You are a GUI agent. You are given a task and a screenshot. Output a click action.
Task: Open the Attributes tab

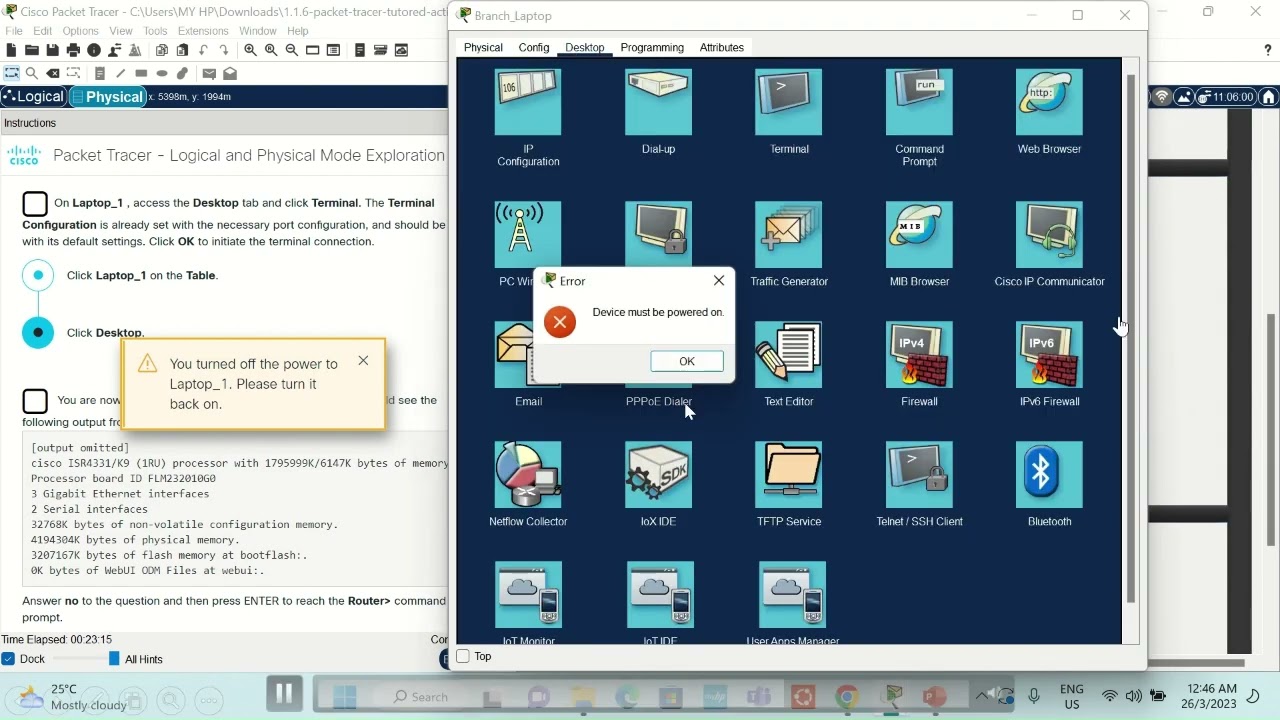(x=721, y=47)
